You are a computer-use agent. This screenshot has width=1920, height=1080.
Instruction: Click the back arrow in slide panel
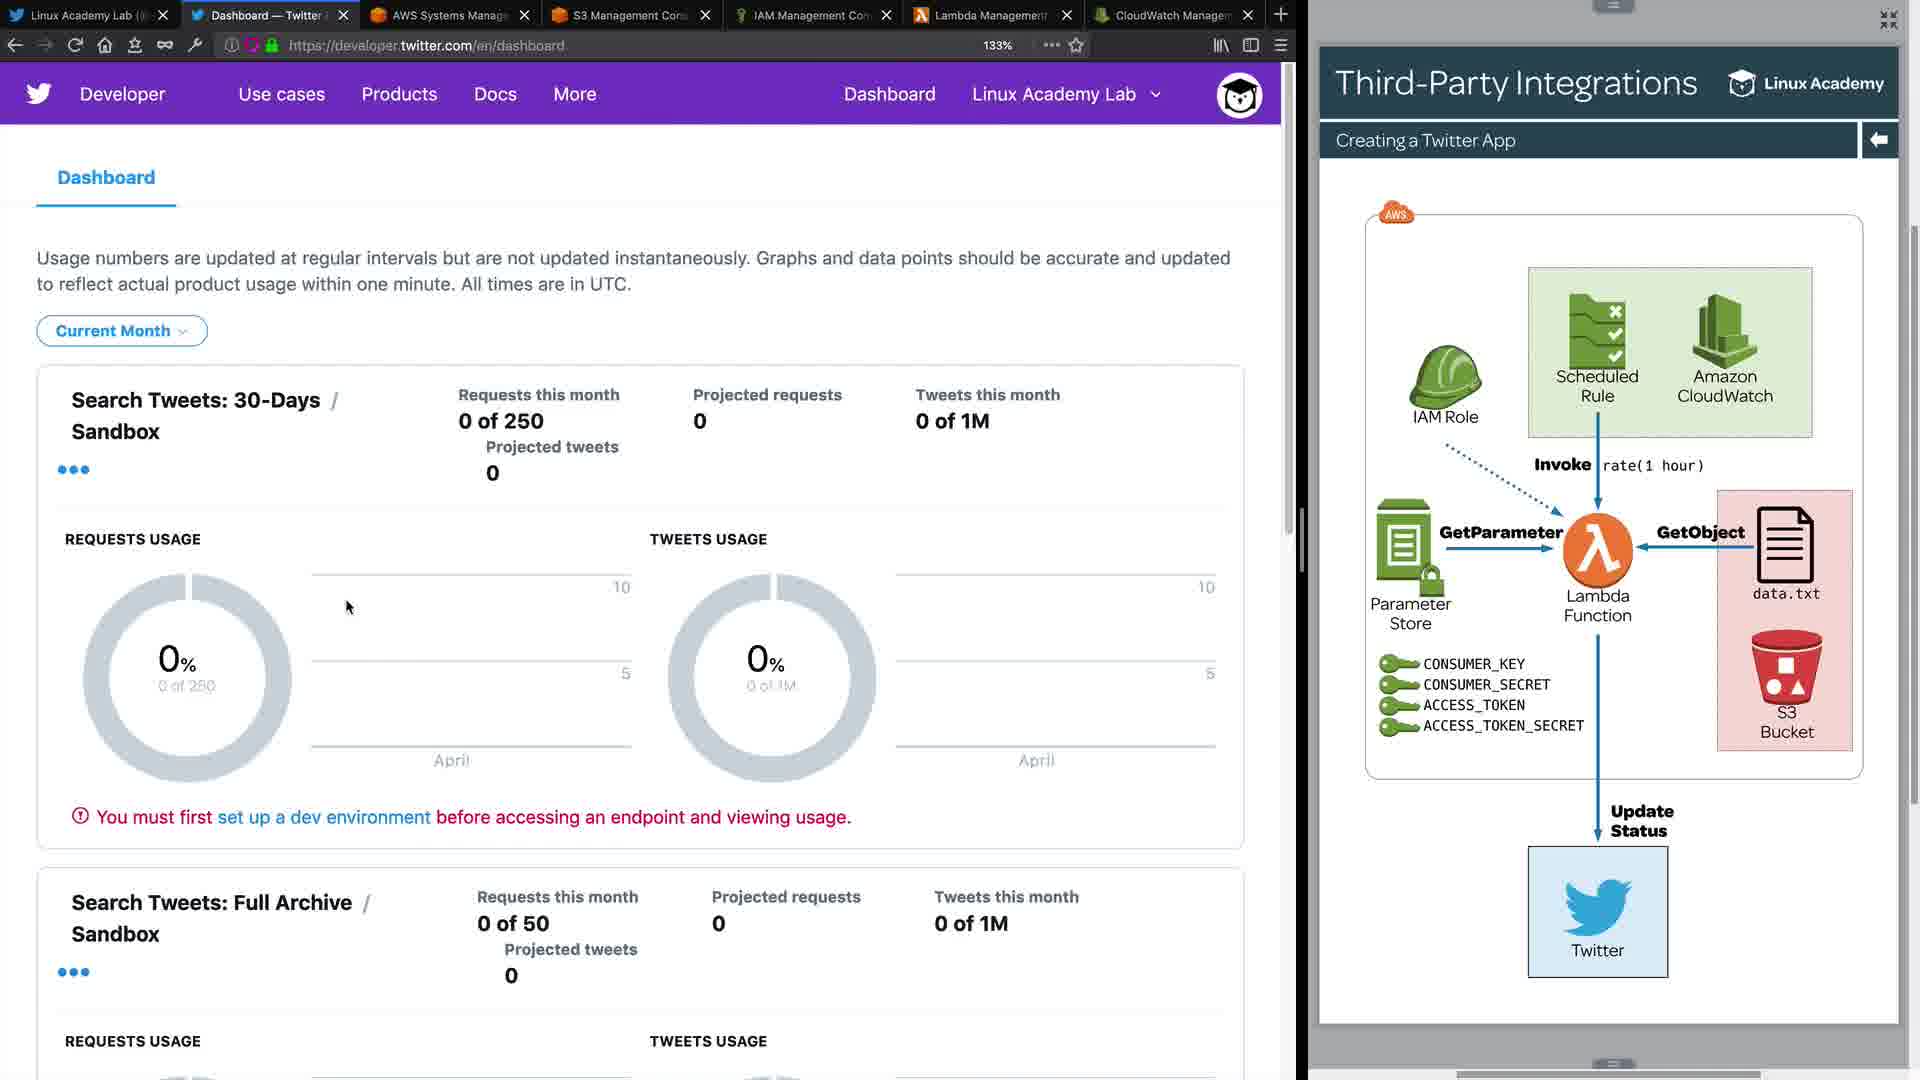(x=1878, y=140)
